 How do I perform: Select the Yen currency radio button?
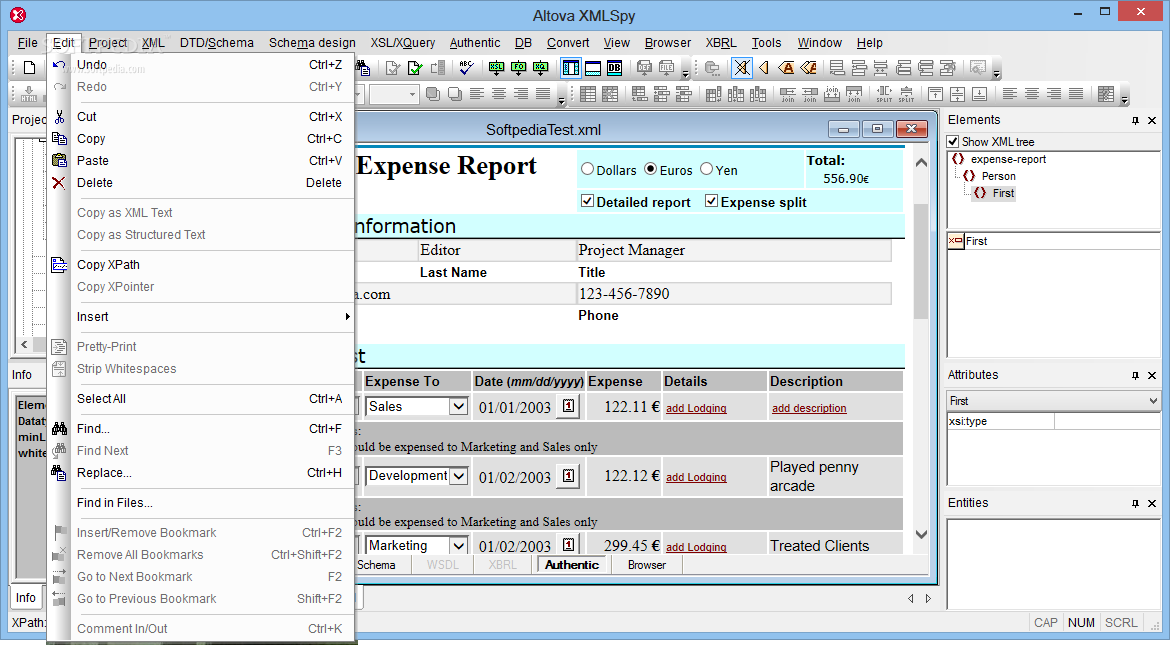[707, 169]
